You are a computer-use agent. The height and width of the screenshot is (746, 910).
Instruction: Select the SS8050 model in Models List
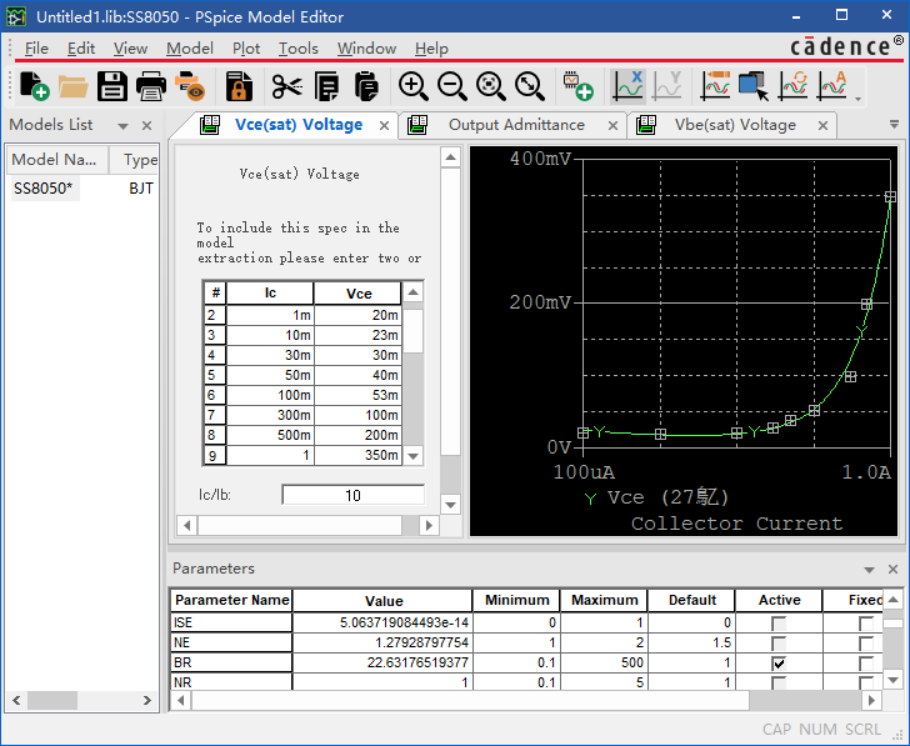click(44, 189)
